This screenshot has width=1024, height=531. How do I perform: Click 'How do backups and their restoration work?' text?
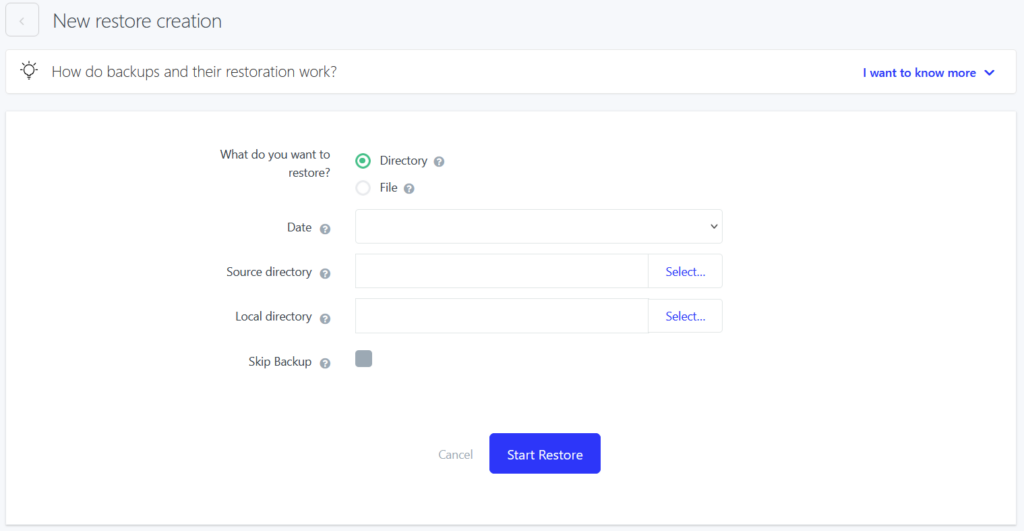(x=194, y=71)
